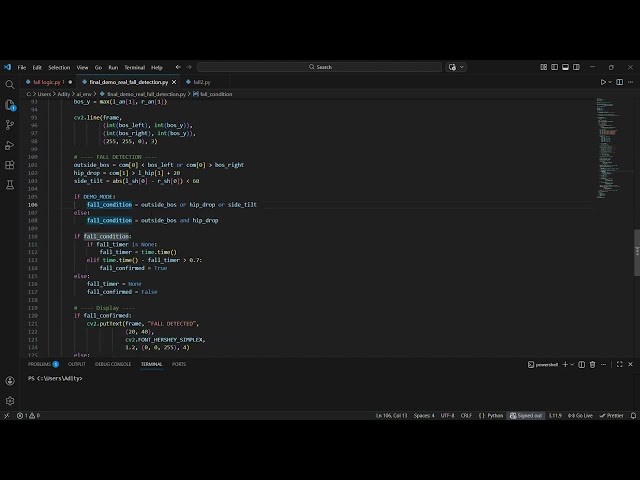Go to line via Ln 106, Col 13
Screen dimensions: 640x480
[391, 416]
